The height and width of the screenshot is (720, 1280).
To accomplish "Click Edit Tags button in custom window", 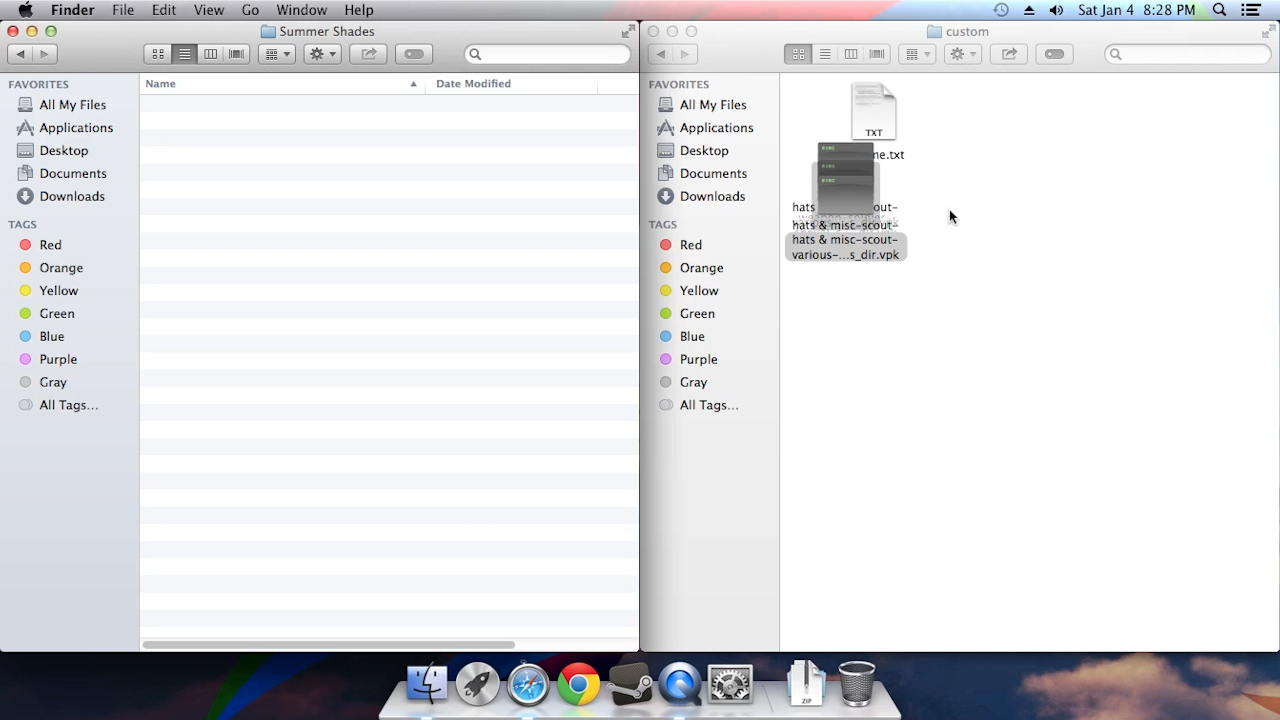I will coord(1054,54).
